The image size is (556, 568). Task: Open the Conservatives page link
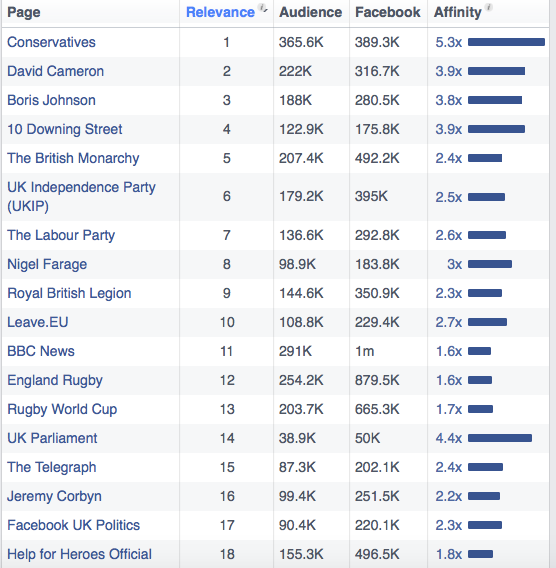[x=51, y=42]
